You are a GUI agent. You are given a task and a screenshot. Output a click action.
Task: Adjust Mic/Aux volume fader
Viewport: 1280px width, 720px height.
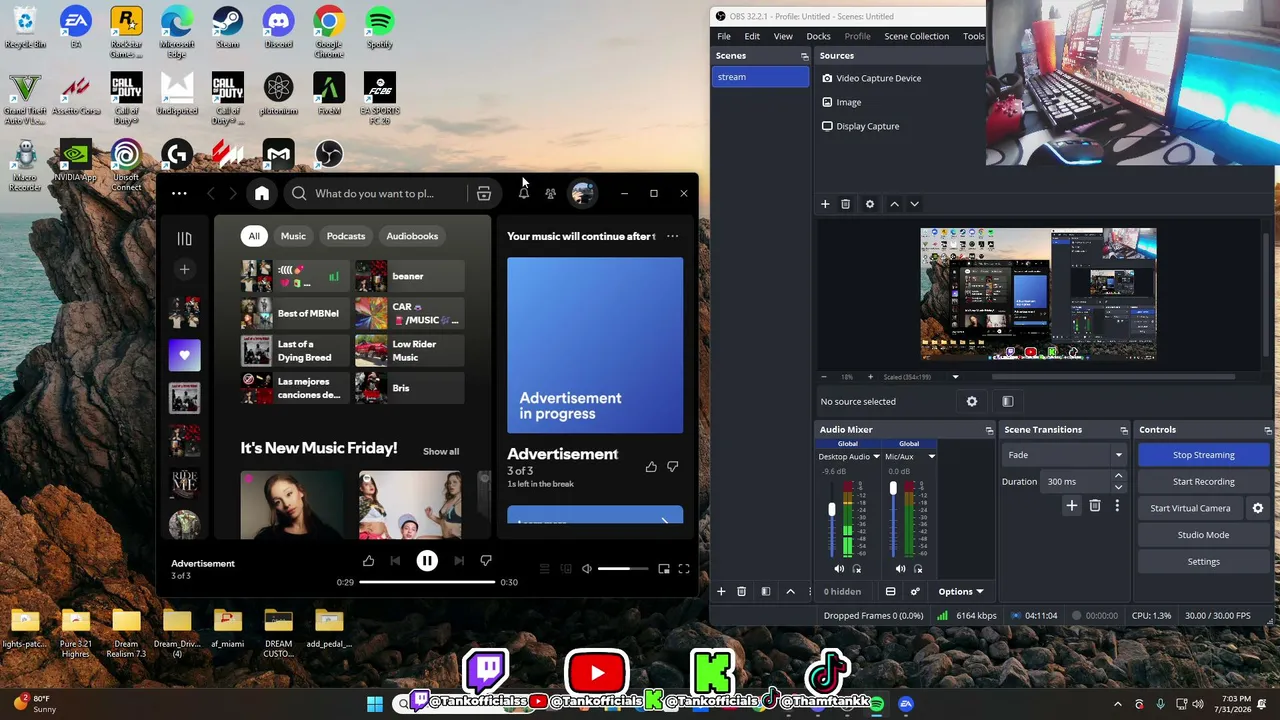[893, 489]
